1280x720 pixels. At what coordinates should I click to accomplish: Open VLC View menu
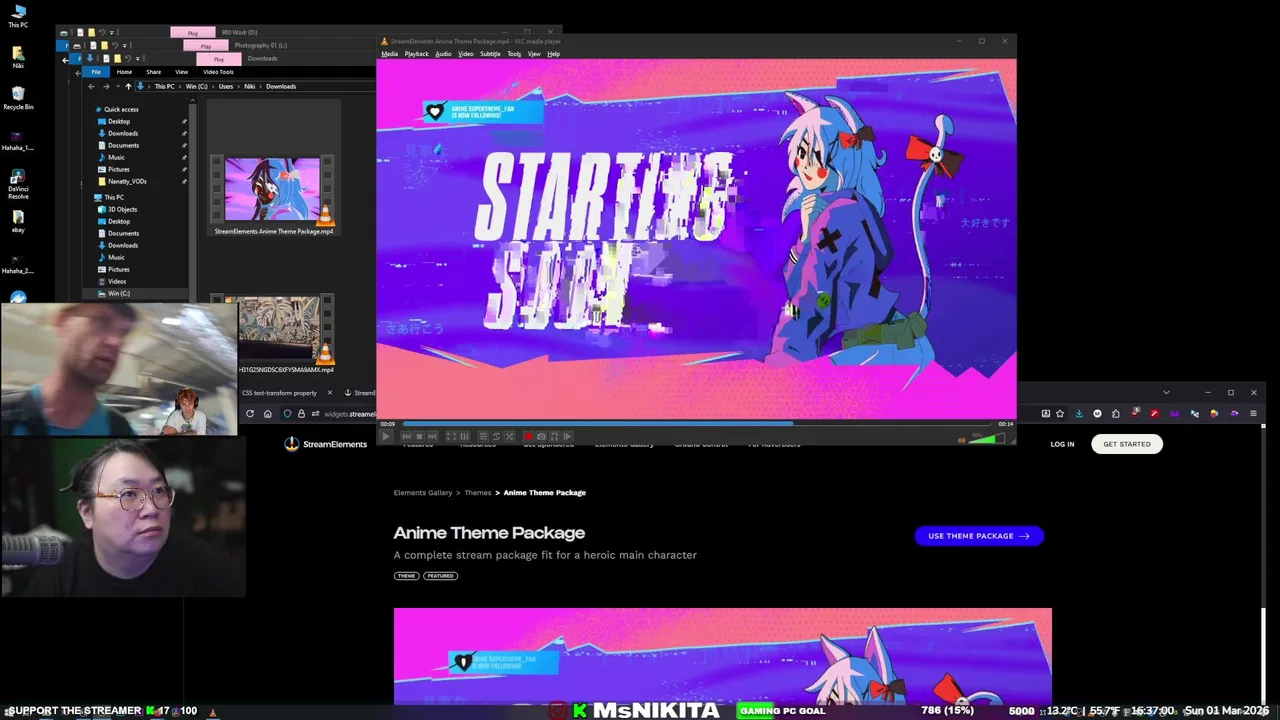[x=534, y=54]
